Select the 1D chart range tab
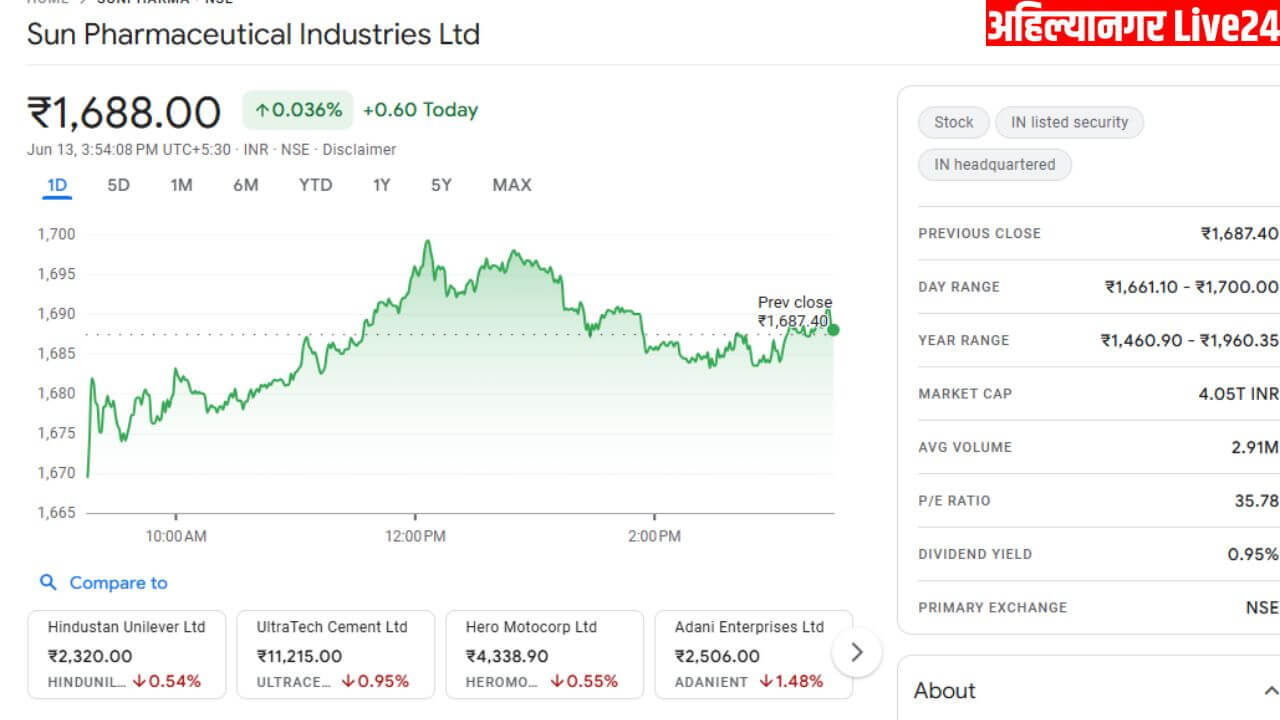 (57, 185)
